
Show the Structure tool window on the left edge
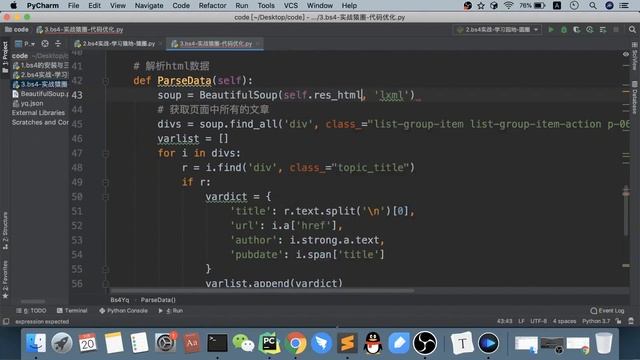[5, 231]
